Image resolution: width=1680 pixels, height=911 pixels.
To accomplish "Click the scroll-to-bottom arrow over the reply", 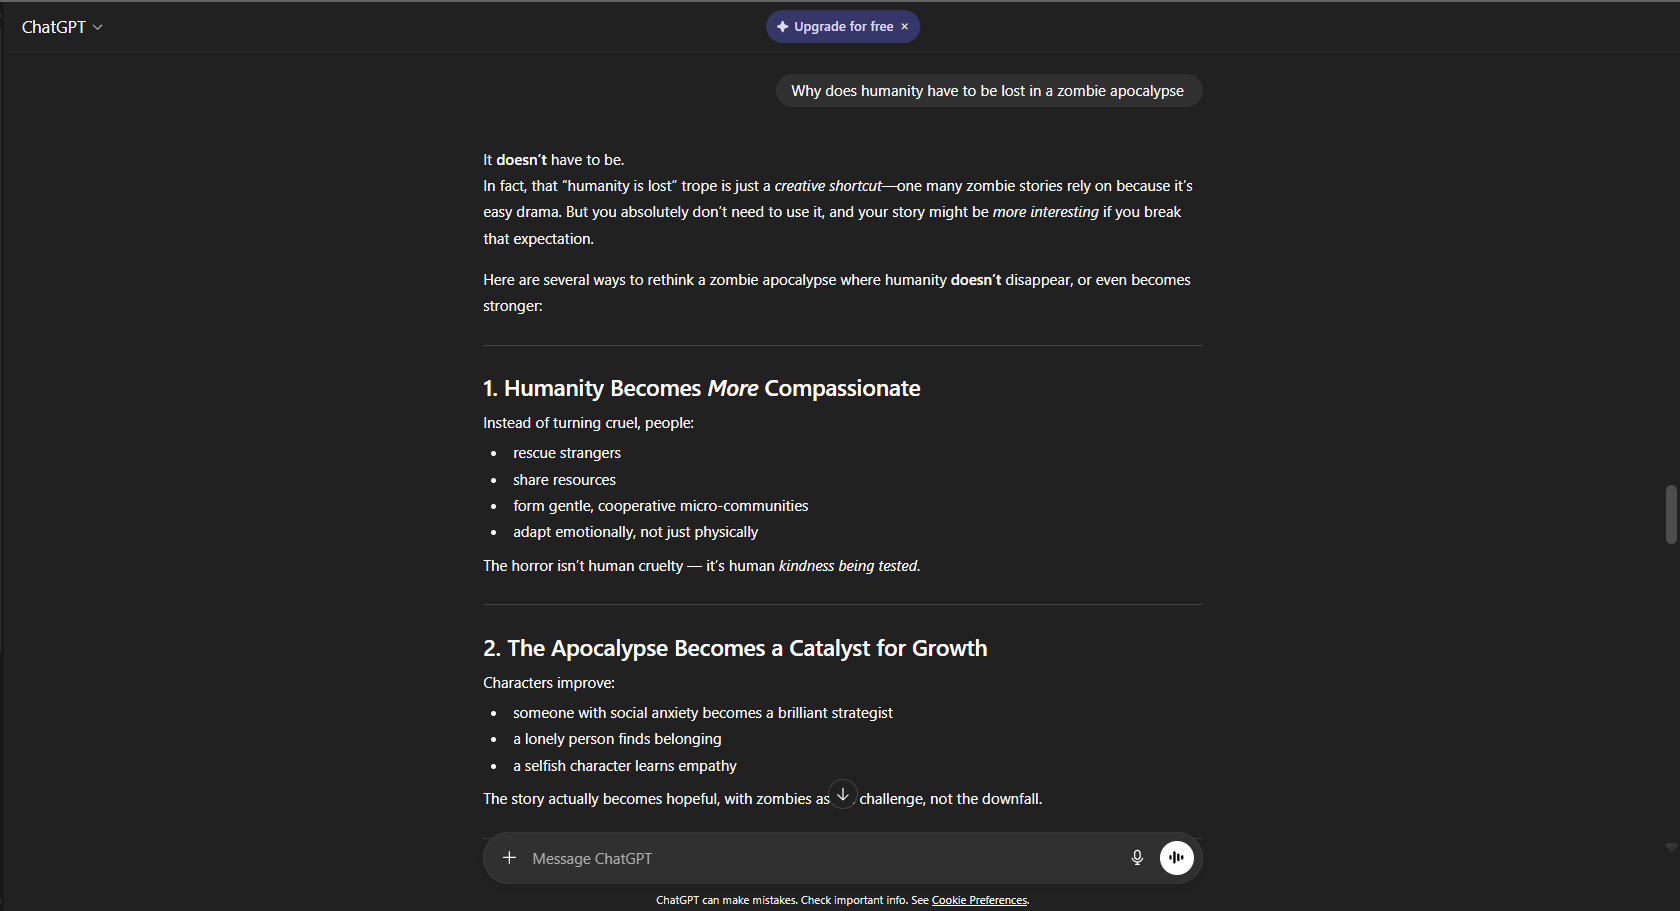I will 843,793.
